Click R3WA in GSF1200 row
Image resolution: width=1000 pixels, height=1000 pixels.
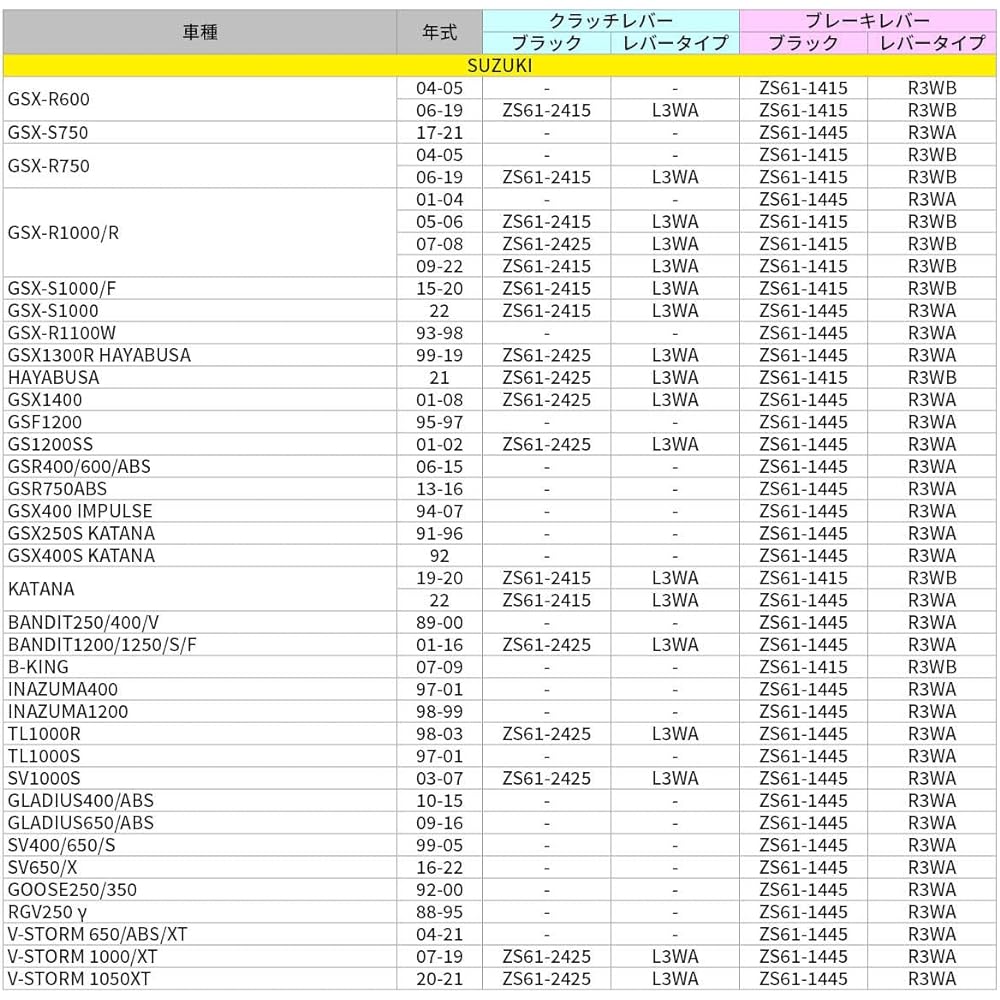932,422
